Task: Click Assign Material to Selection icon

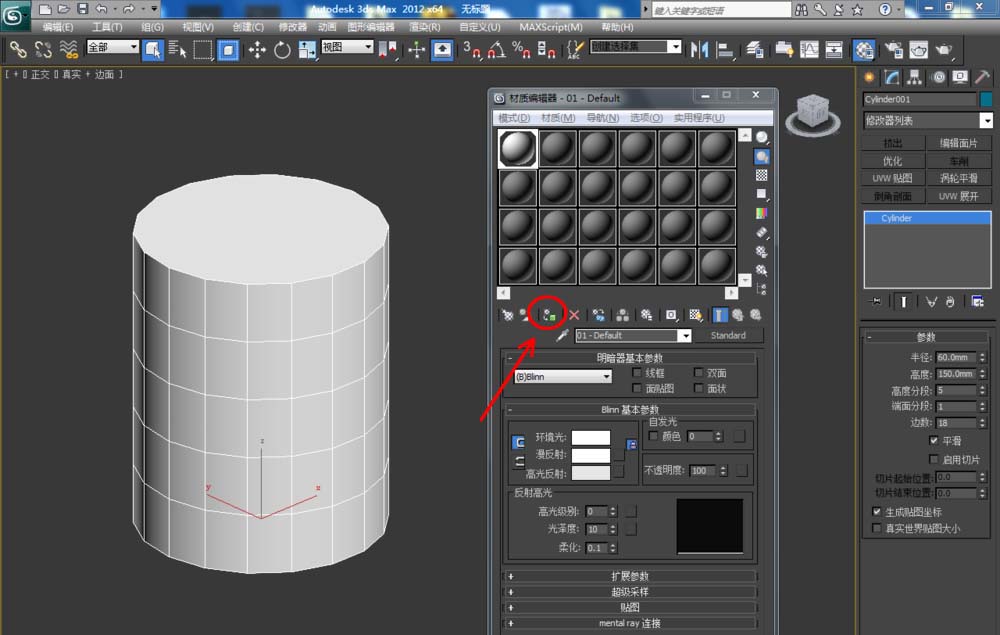Action: [x=549, y=315]
